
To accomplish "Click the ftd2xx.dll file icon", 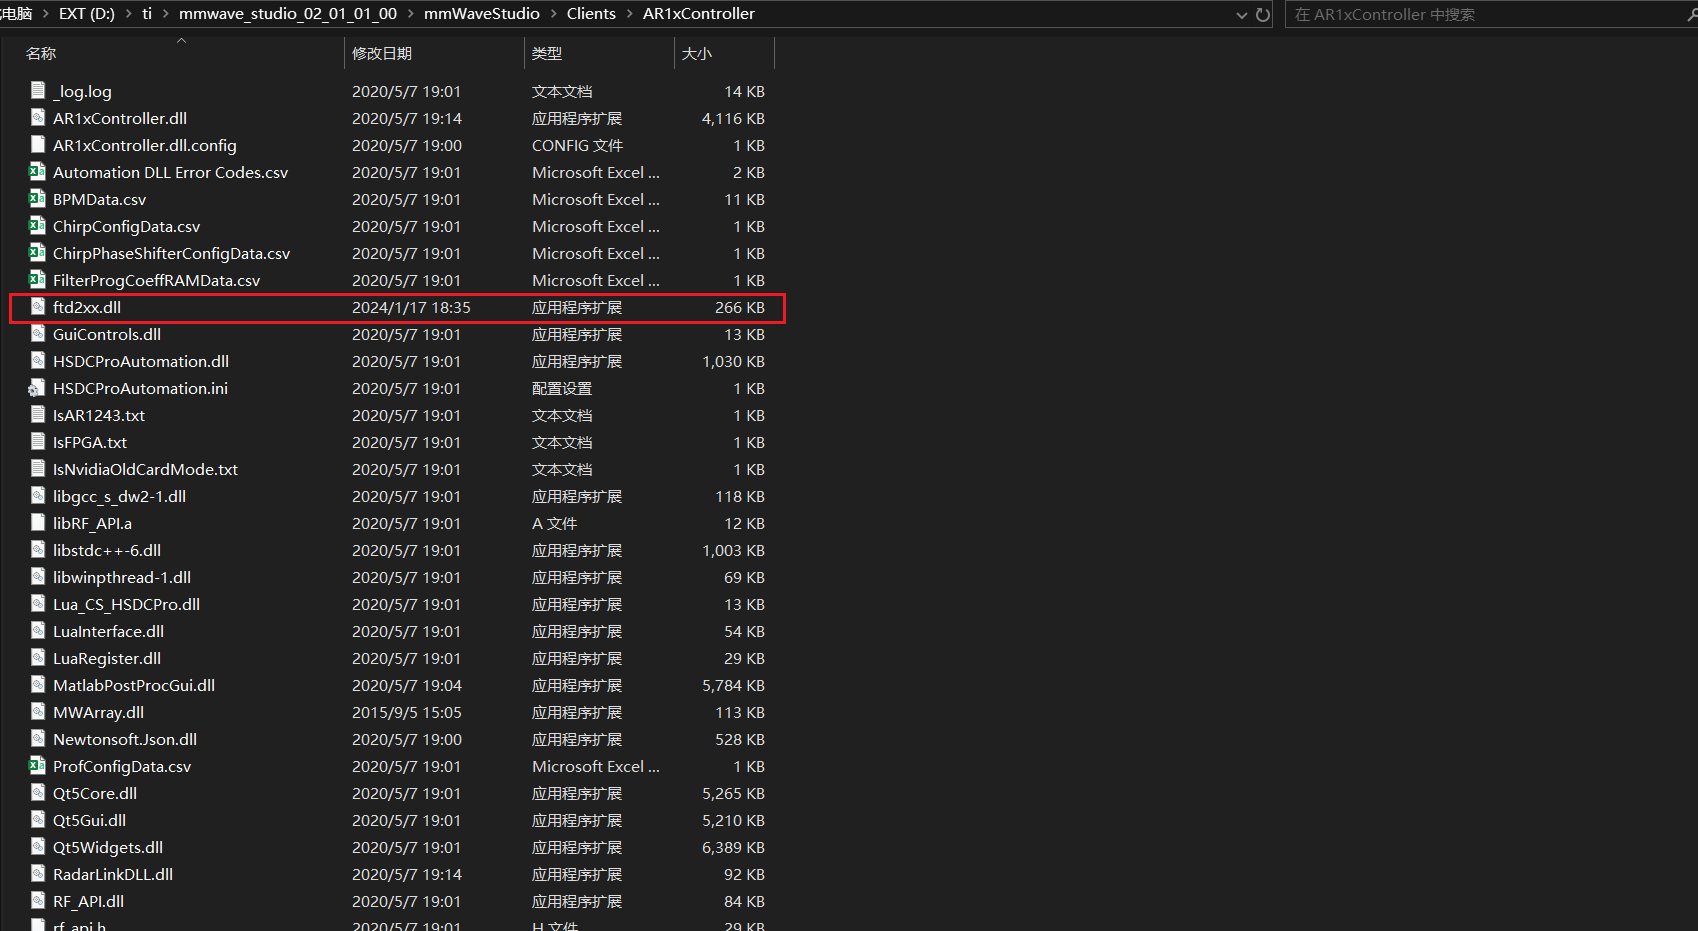I will point(38,307).
